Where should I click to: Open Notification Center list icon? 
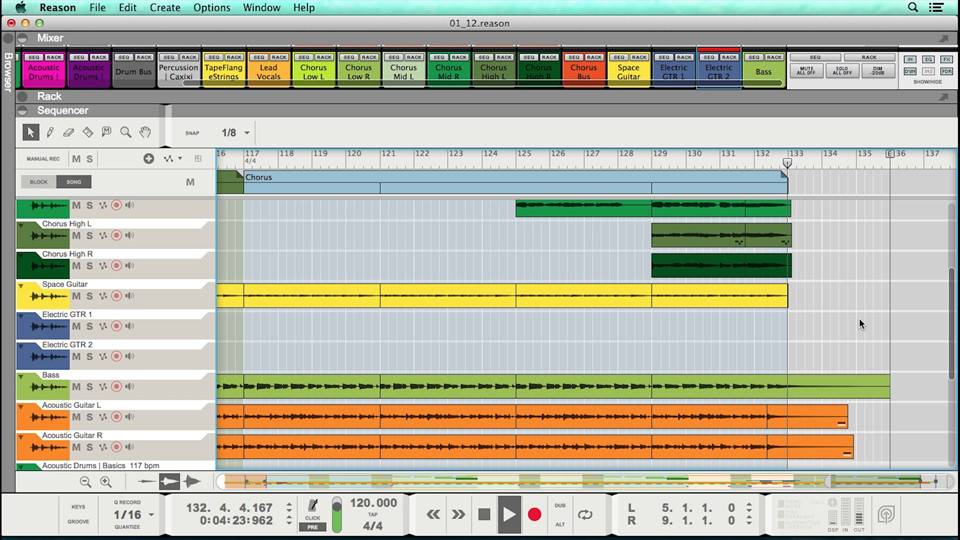pos(936,7)
